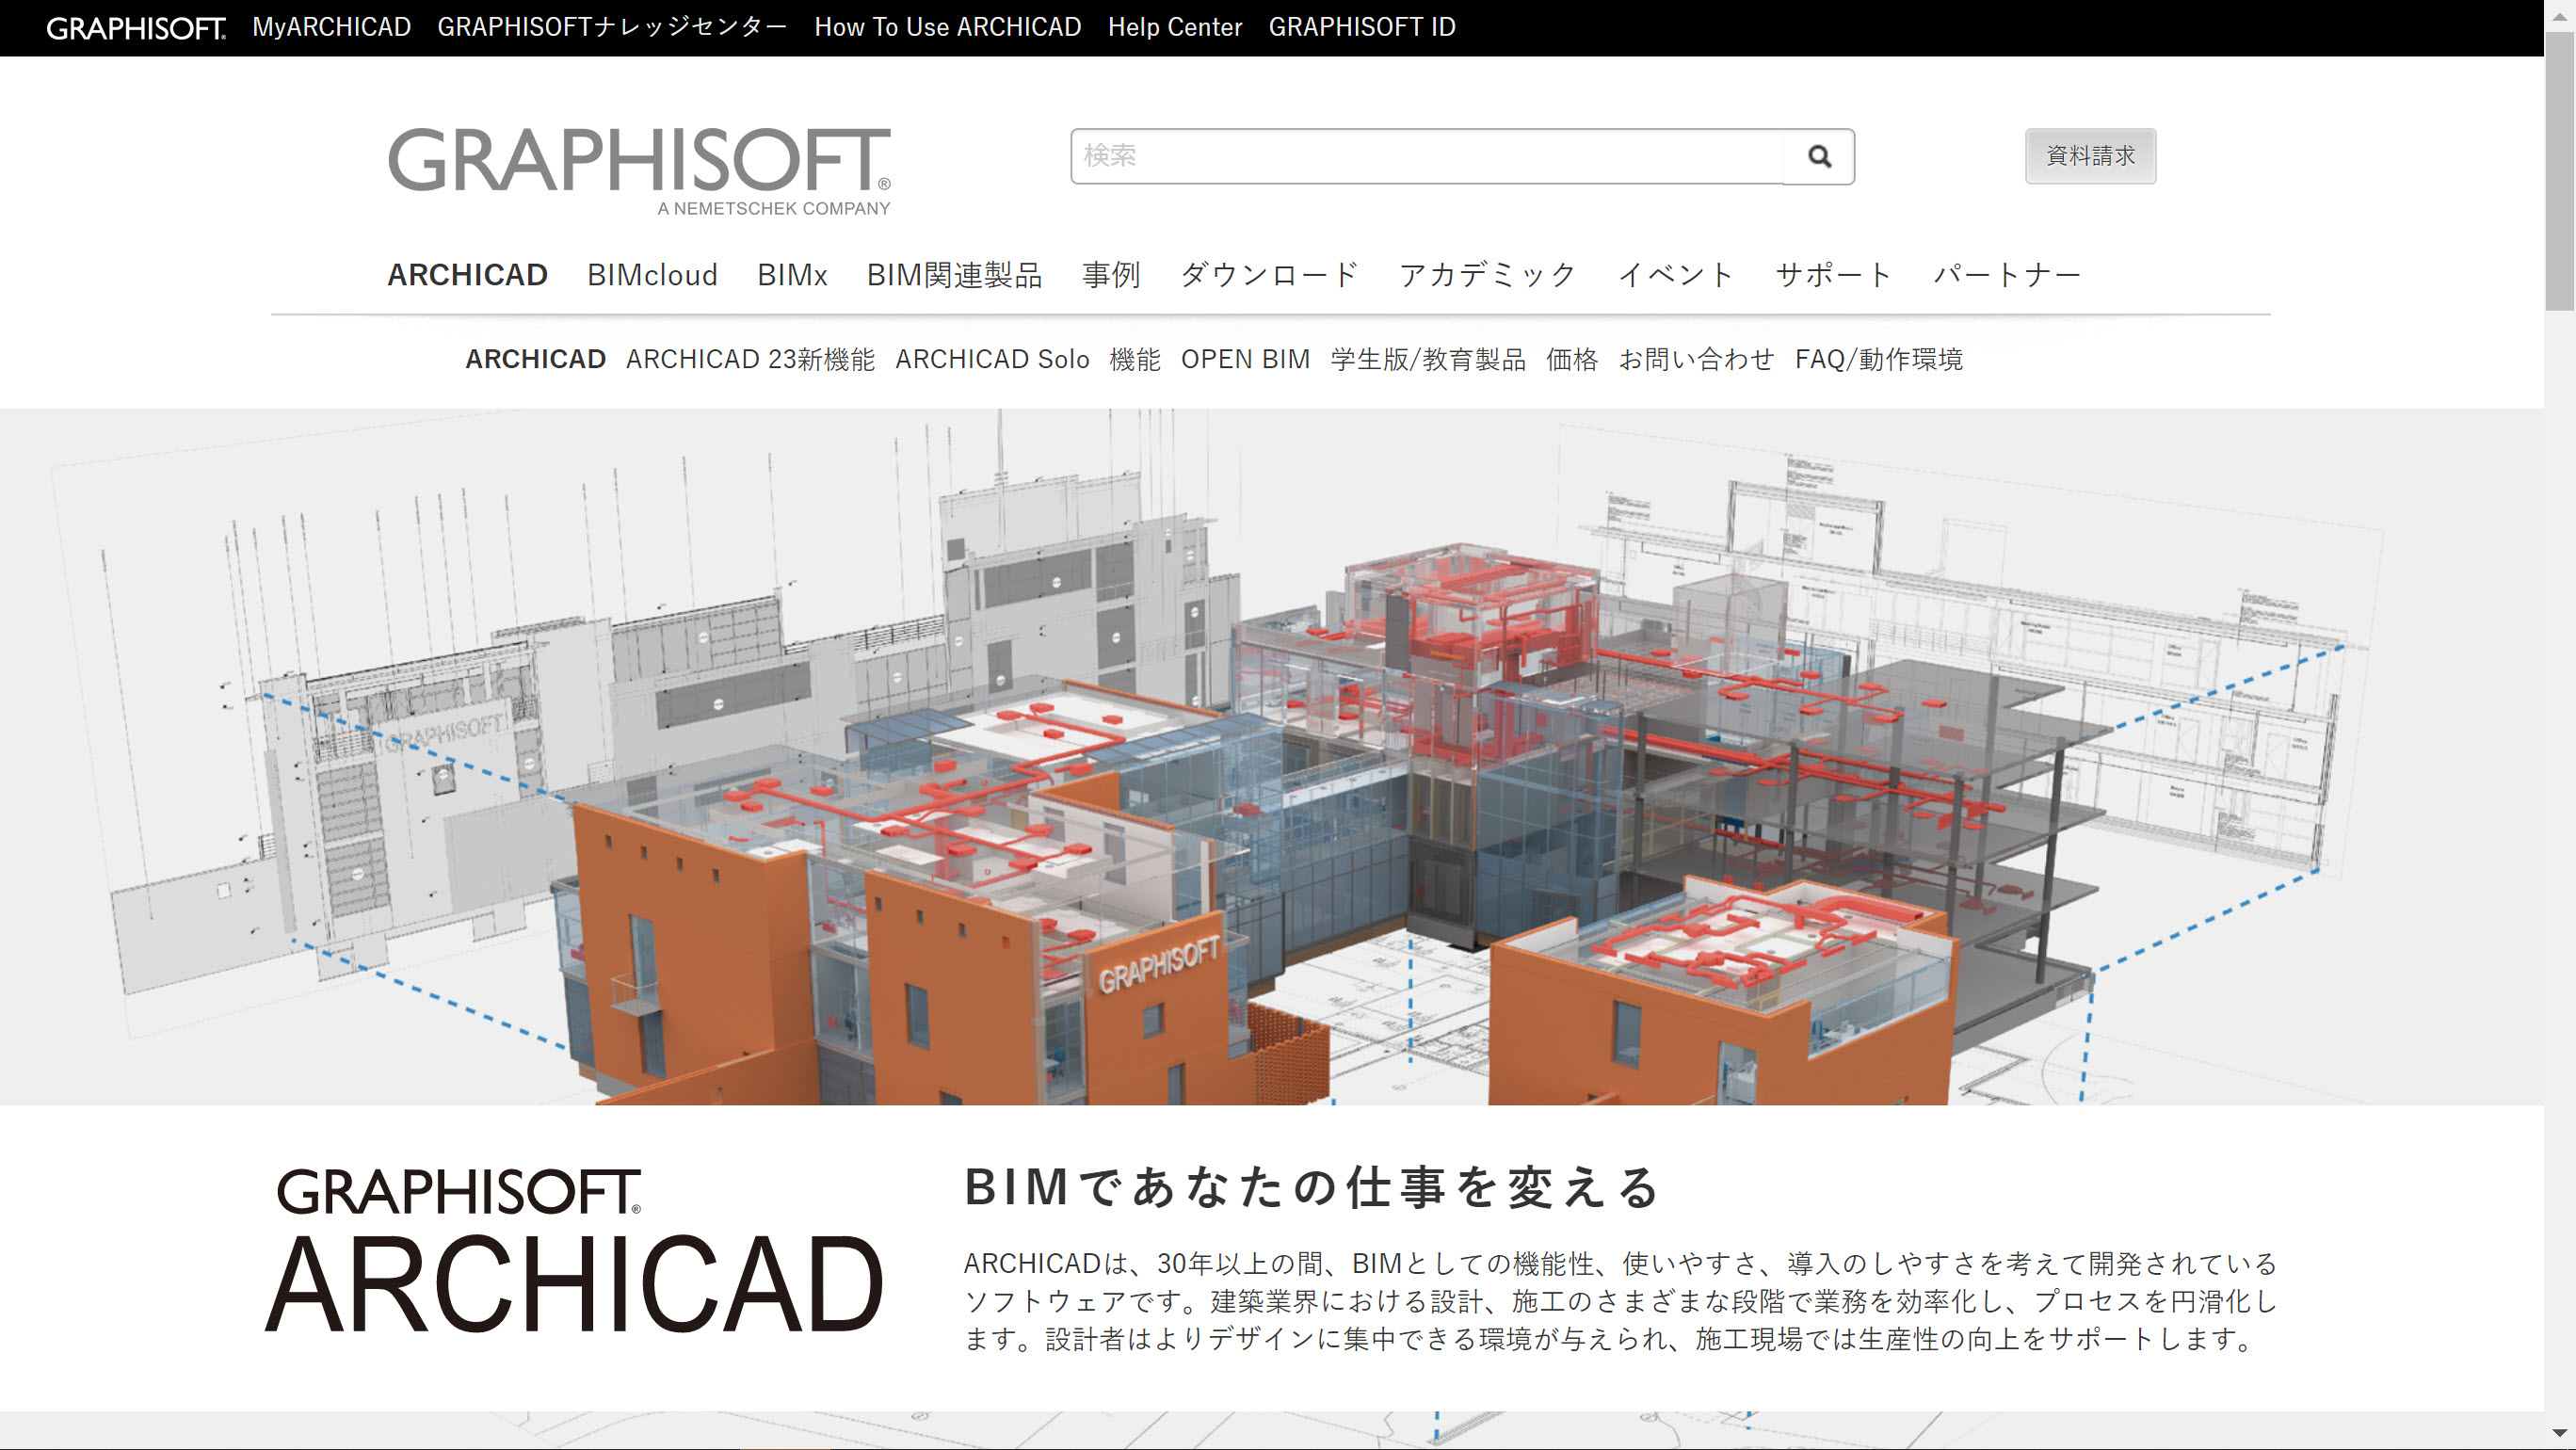
Task: Open the MyARCHICAD page
Action: (332, 27)
